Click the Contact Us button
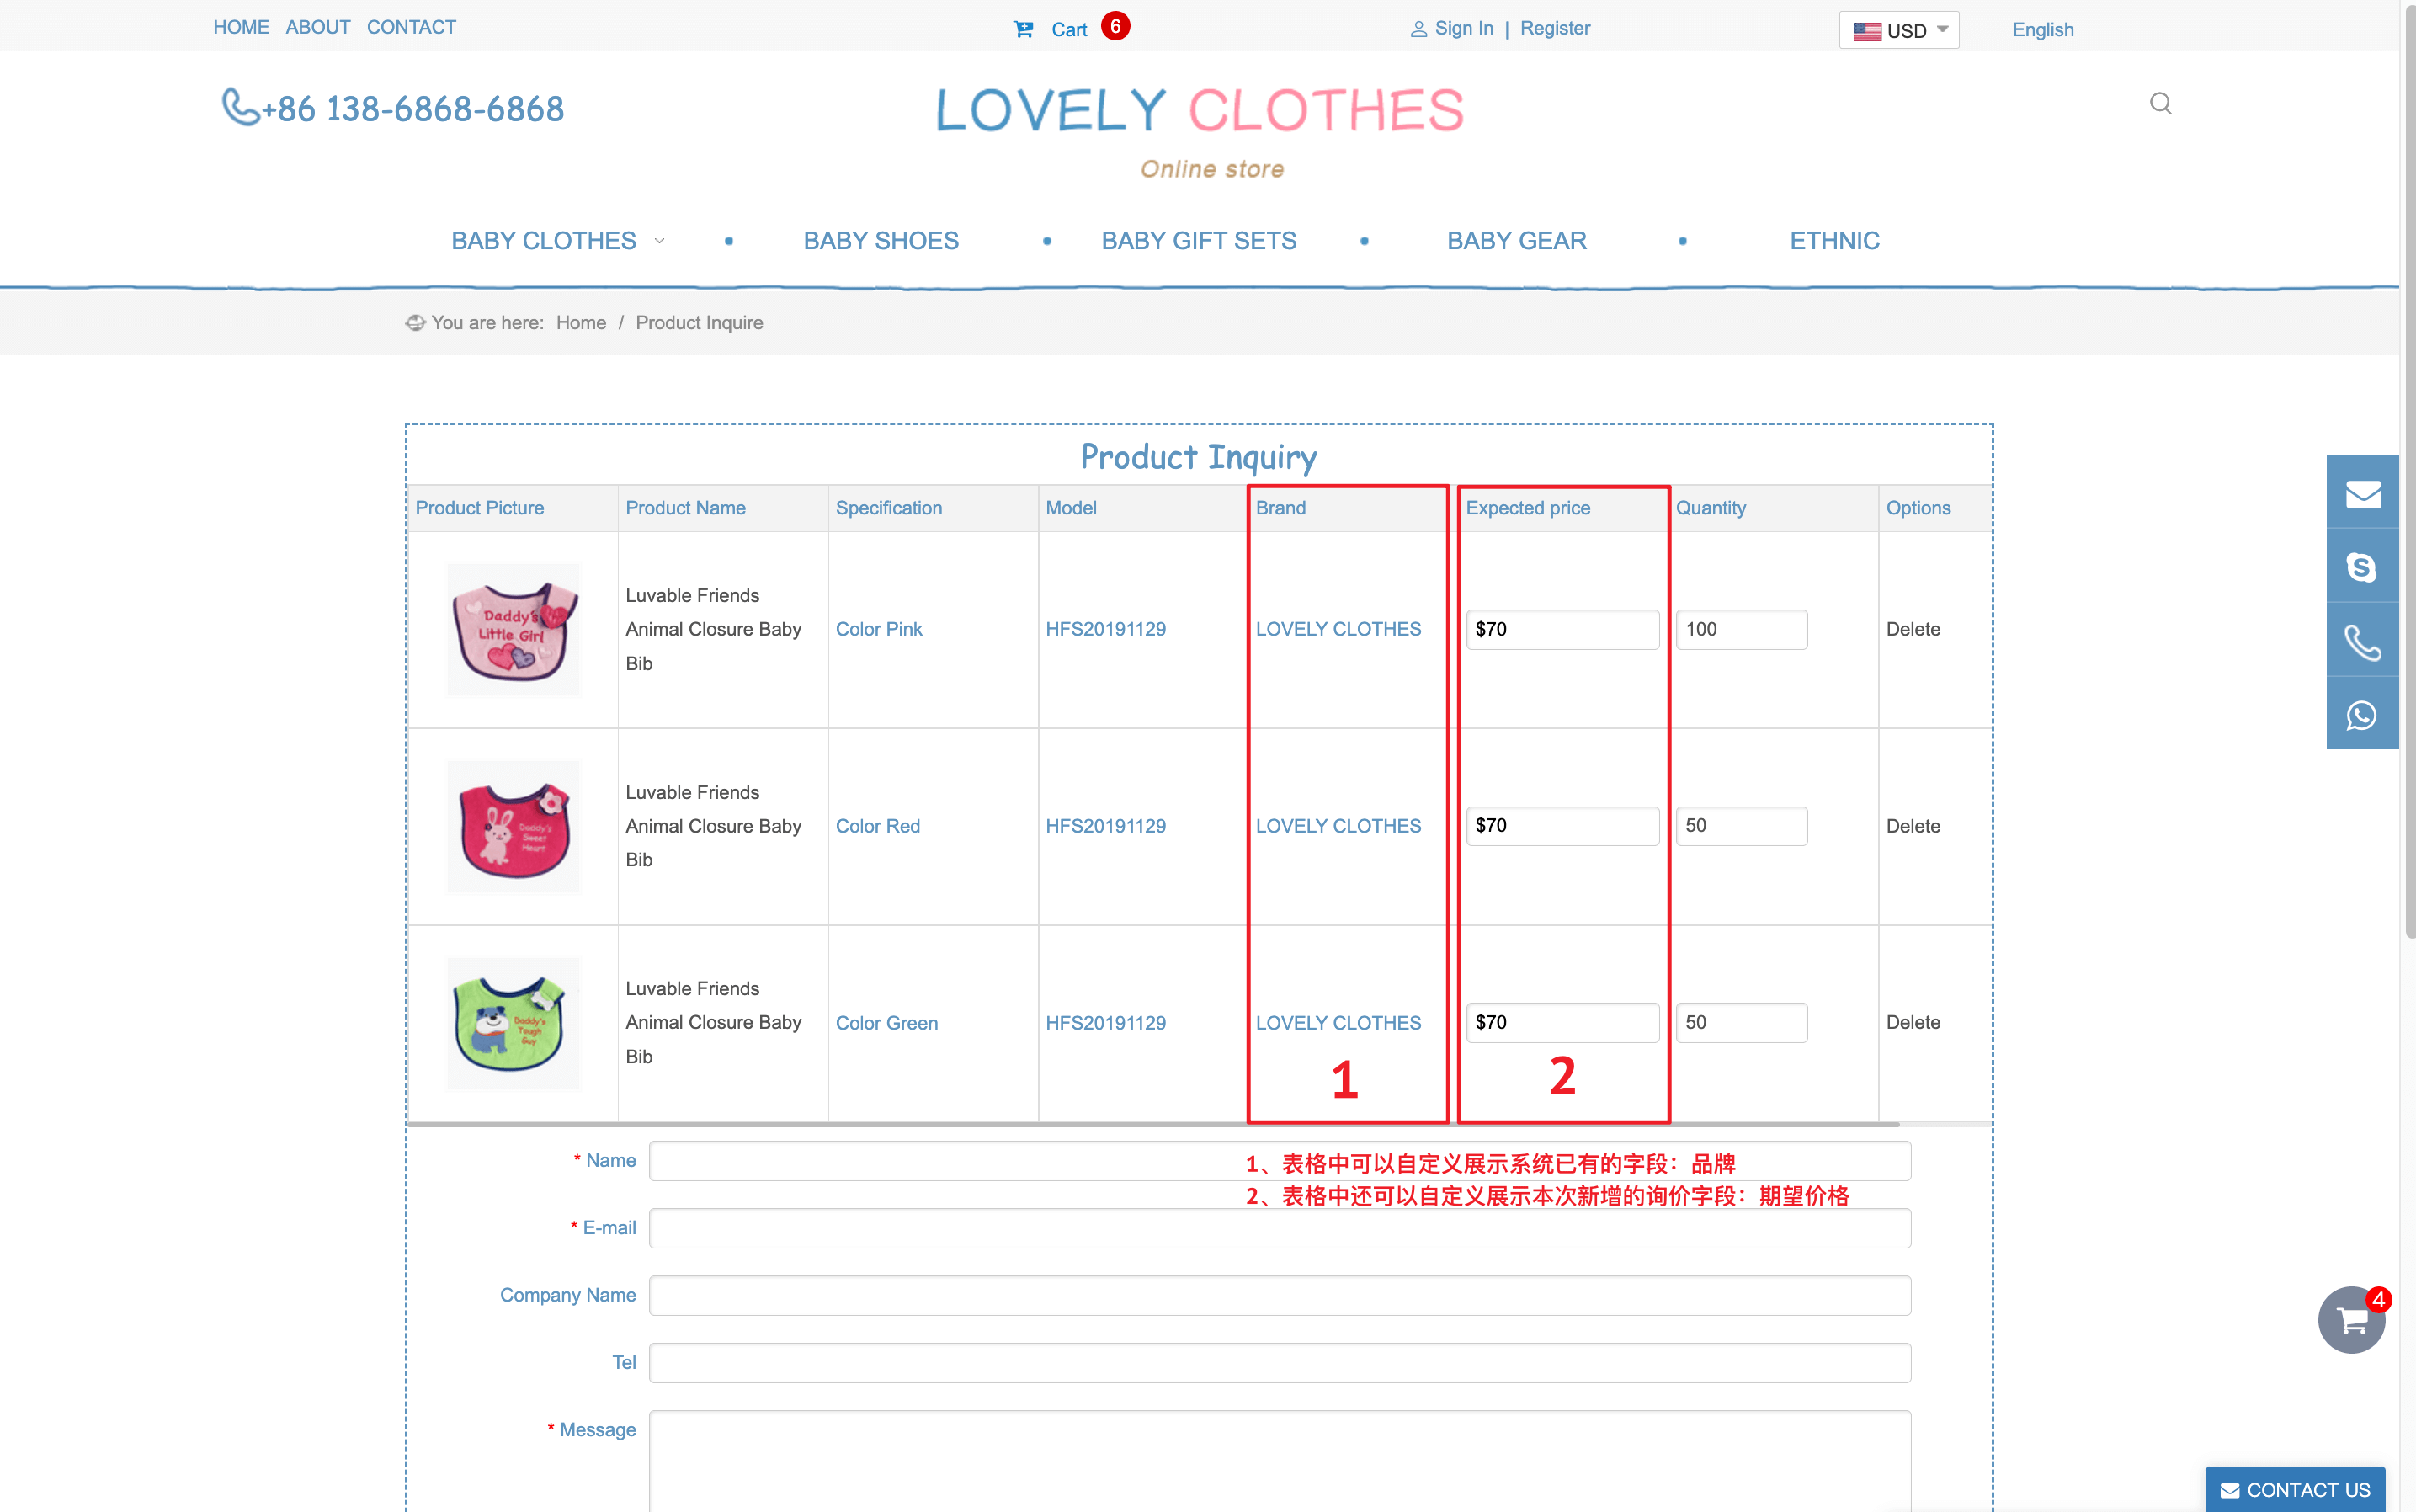2416x1512 pixels. coord(2294,1489)
